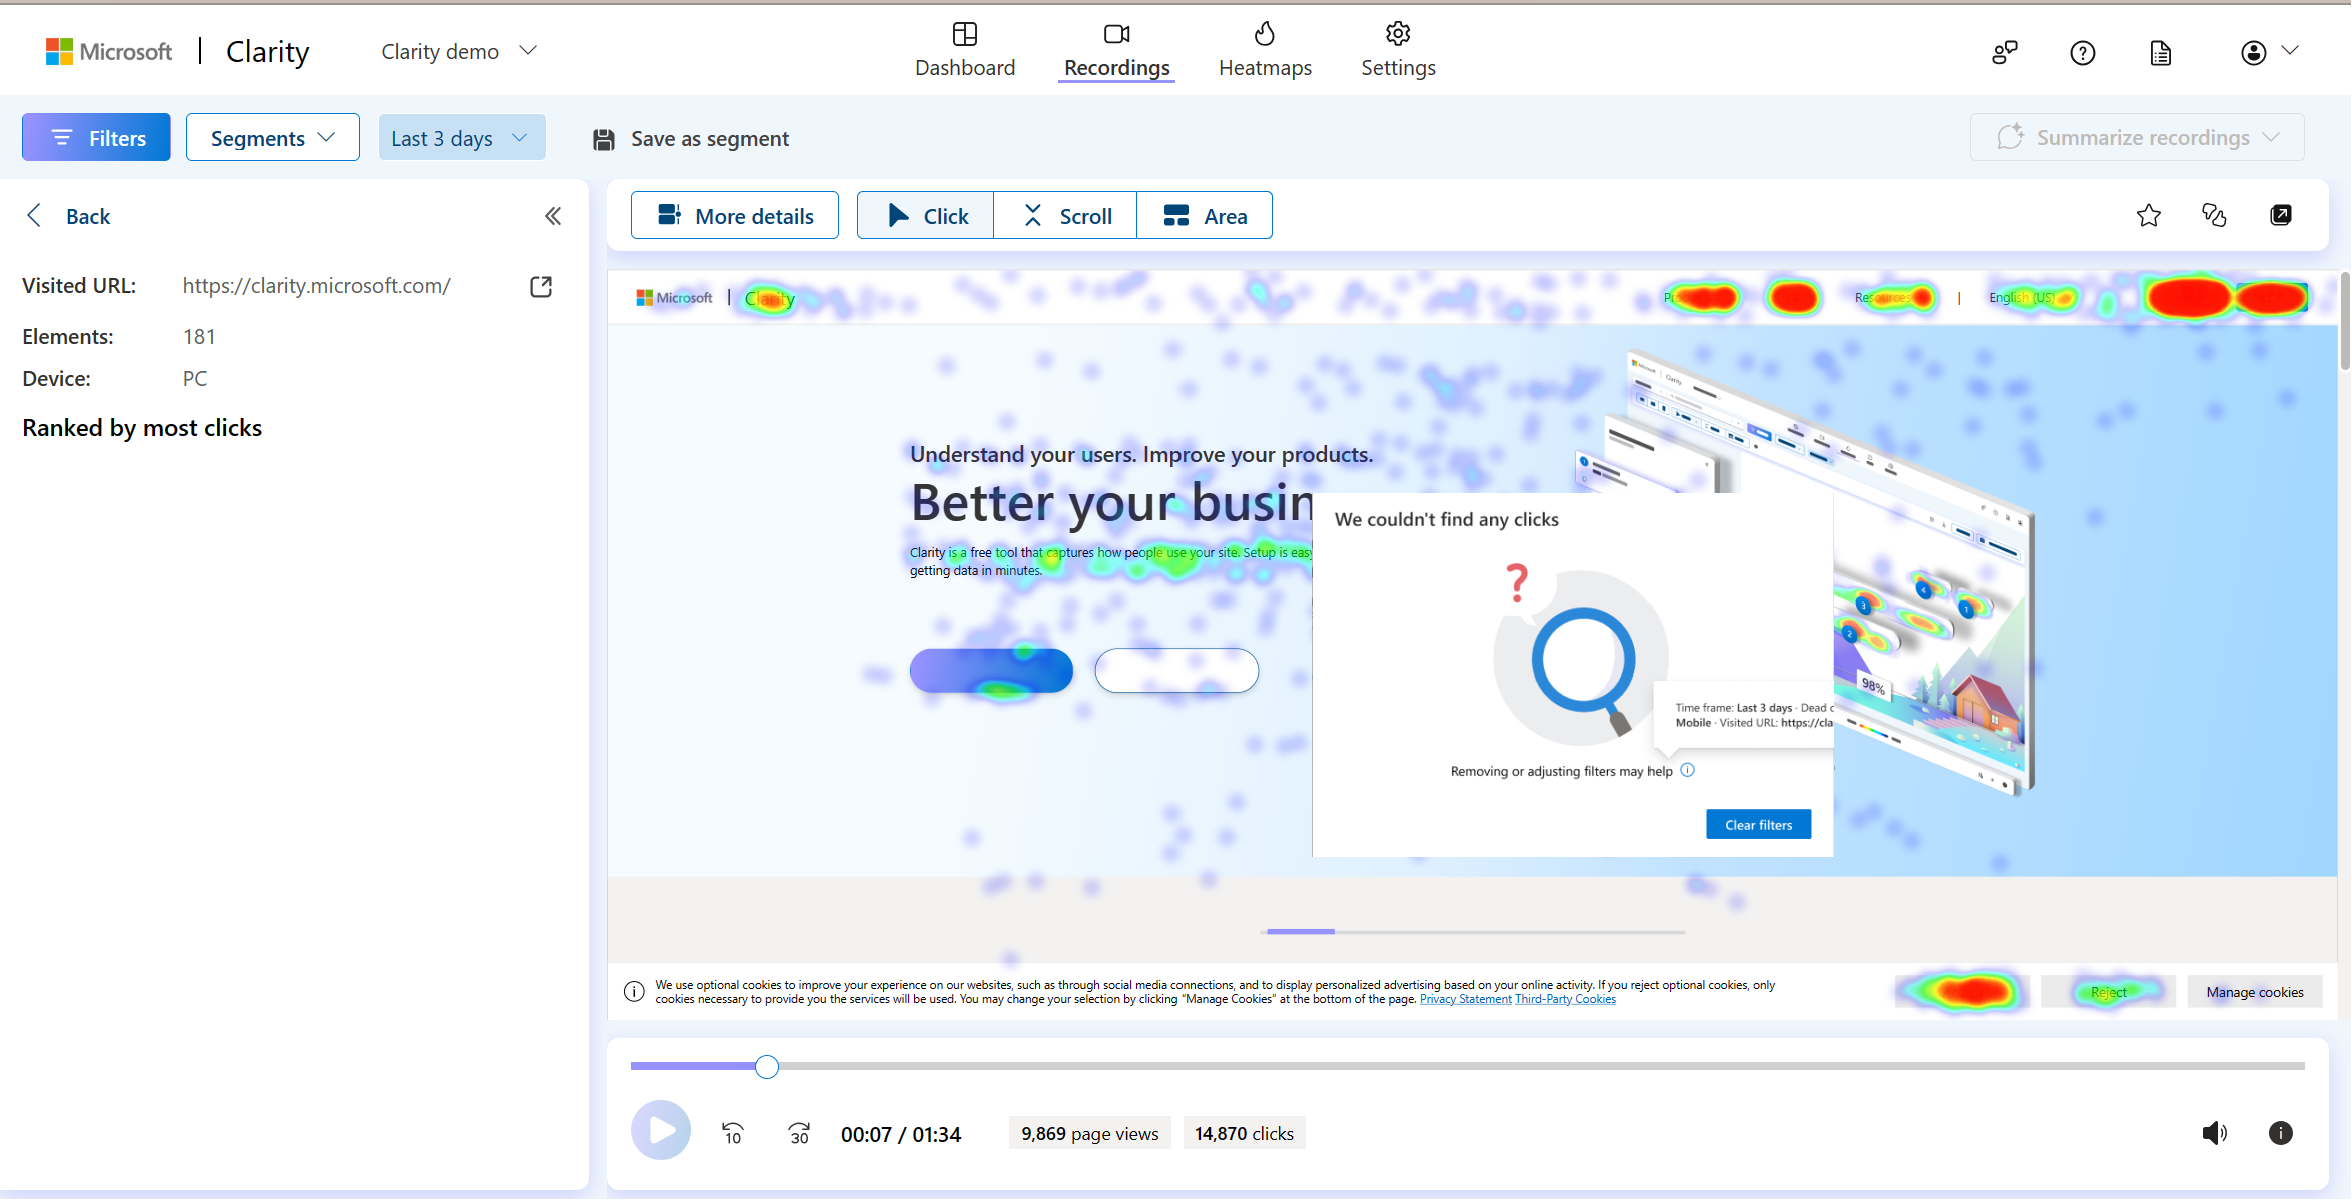This screenshot has width=2352, height=1200.
Task: Click the 9,869 page views label
Action: point(1089,1133)
